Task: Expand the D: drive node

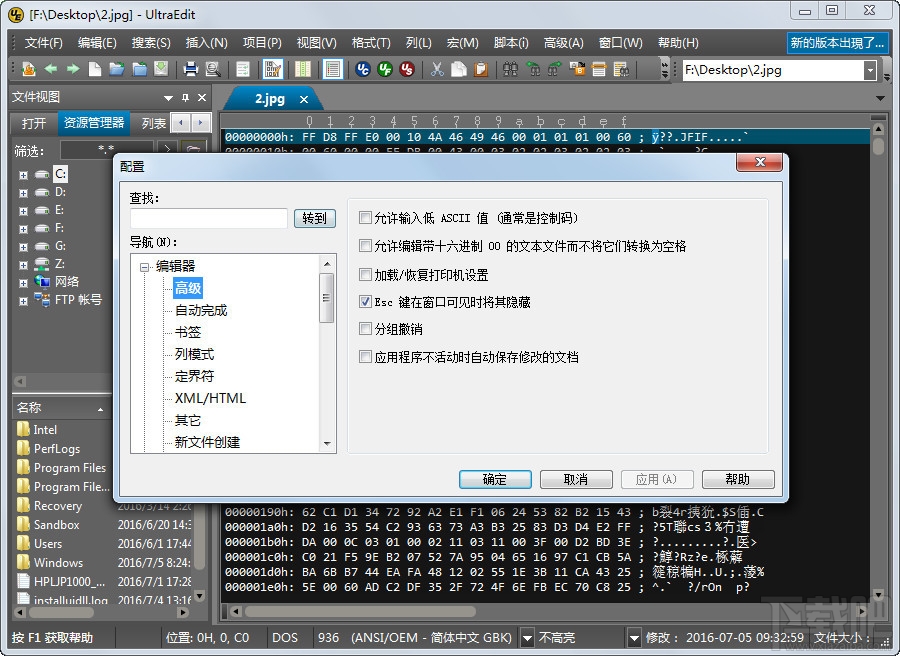Action: tap(23, 193)
